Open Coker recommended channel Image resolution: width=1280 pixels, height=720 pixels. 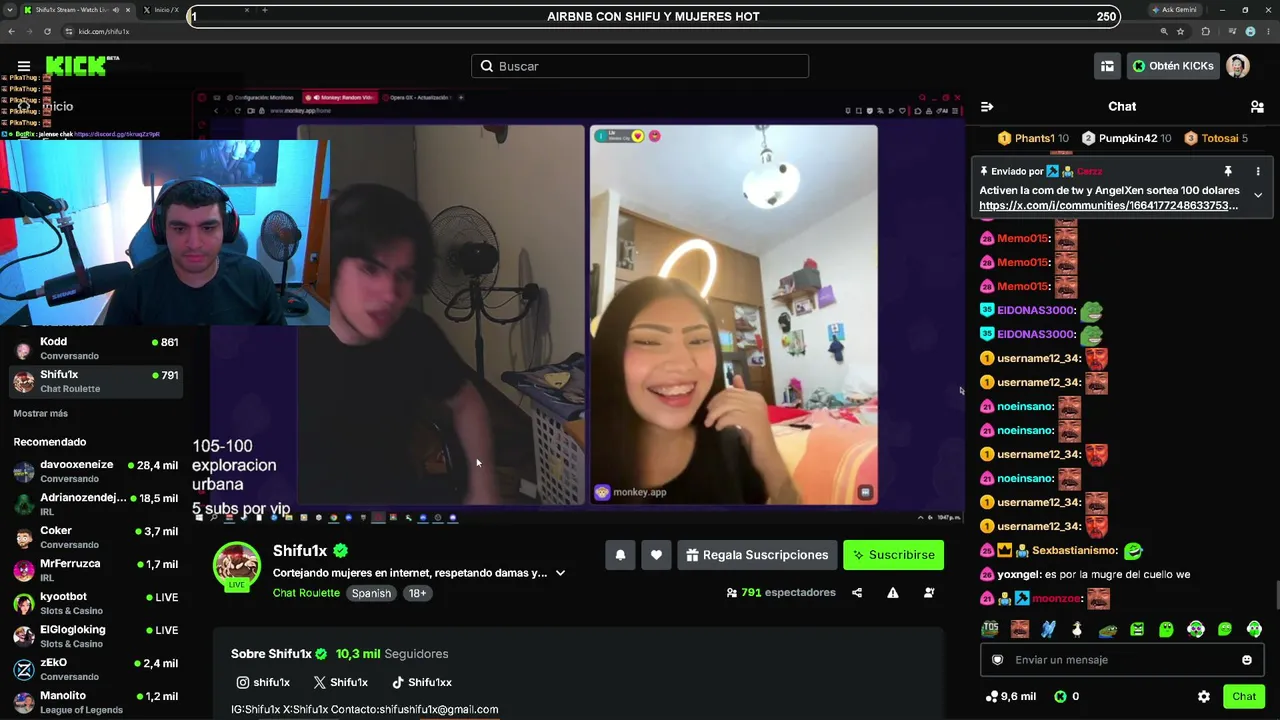[x=96, y=537]
